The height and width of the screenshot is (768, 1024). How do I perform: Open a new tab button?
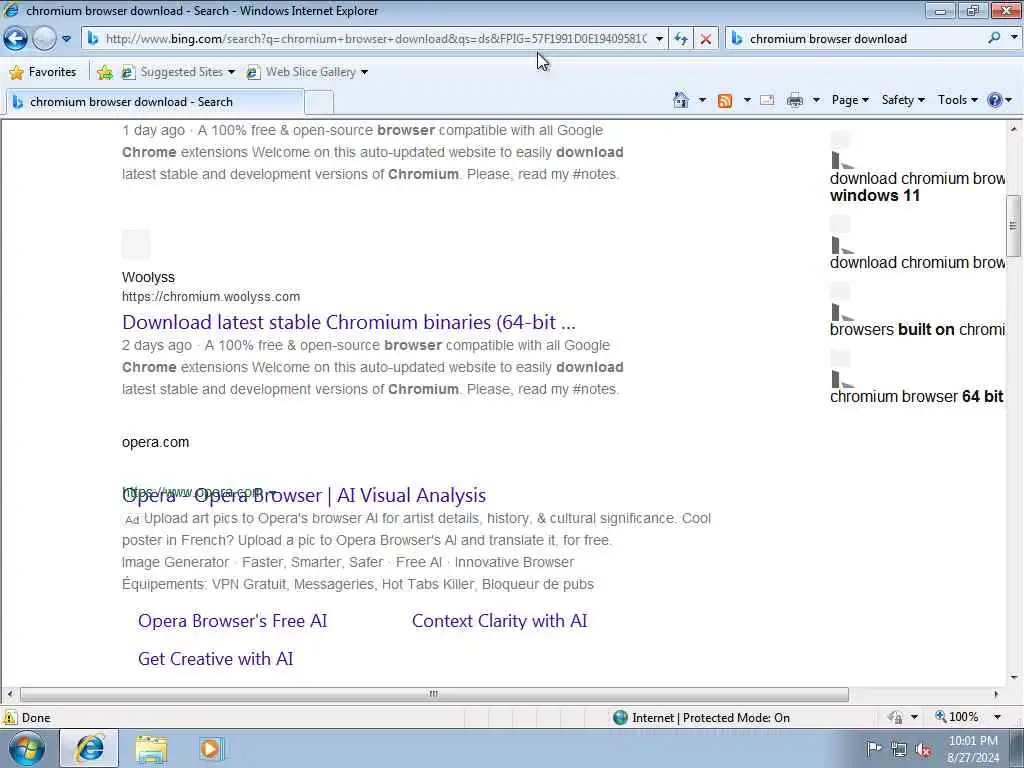(x=319, y=103)
